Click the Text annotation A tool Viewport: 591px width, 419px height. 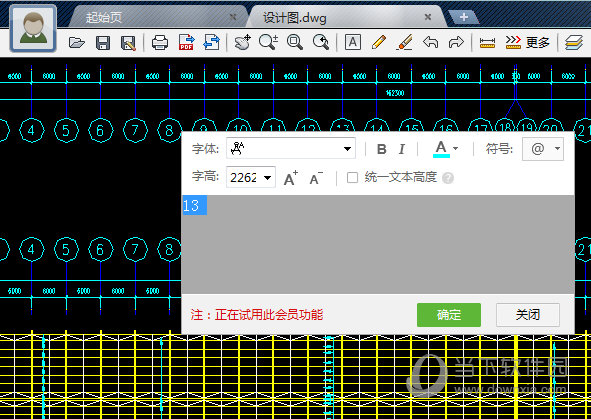353,42
